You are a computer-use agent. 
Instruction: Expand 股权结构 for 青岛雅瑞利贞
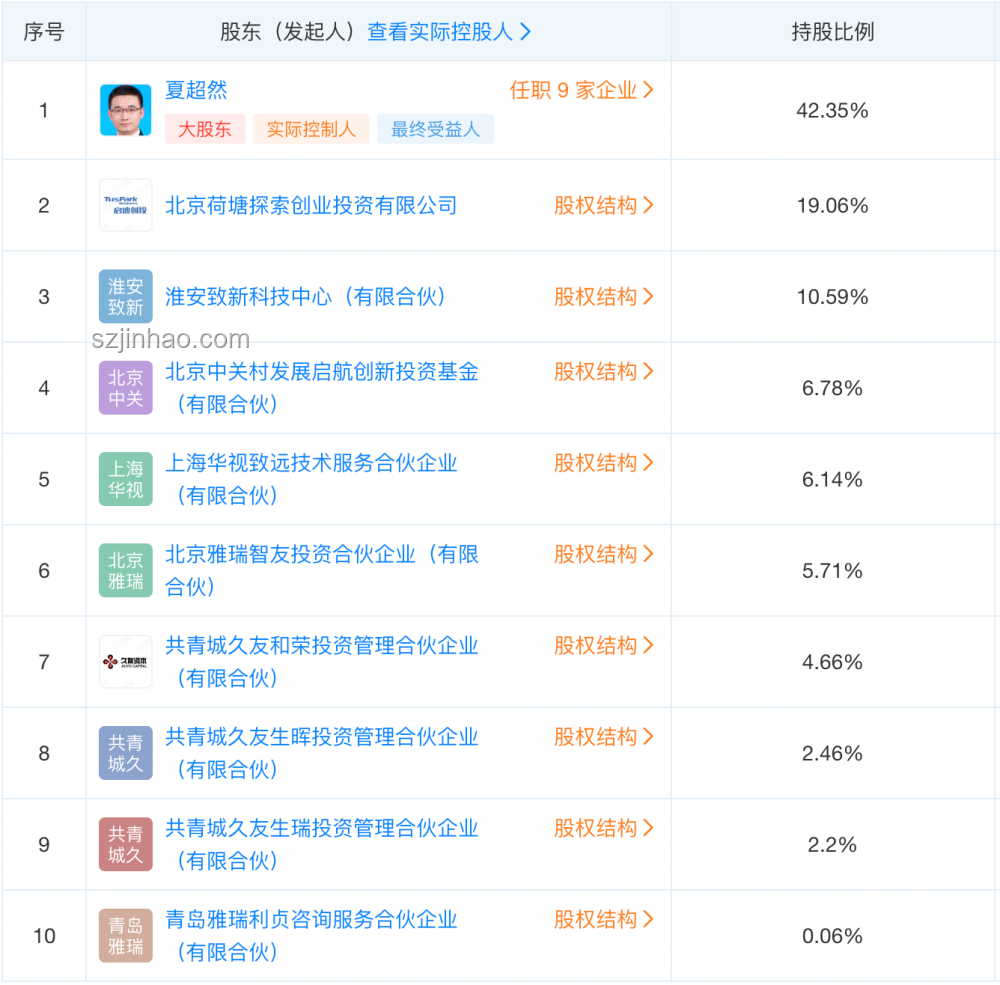tap(603, 919)
